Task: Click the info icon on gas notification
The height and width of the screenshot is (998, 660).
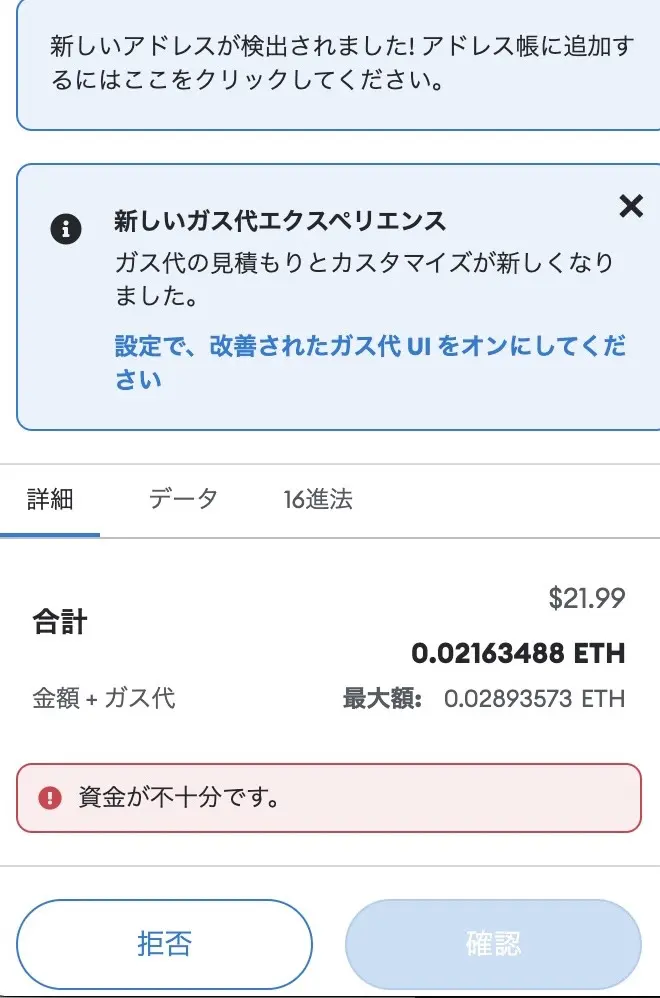Action: coord(67,229)
